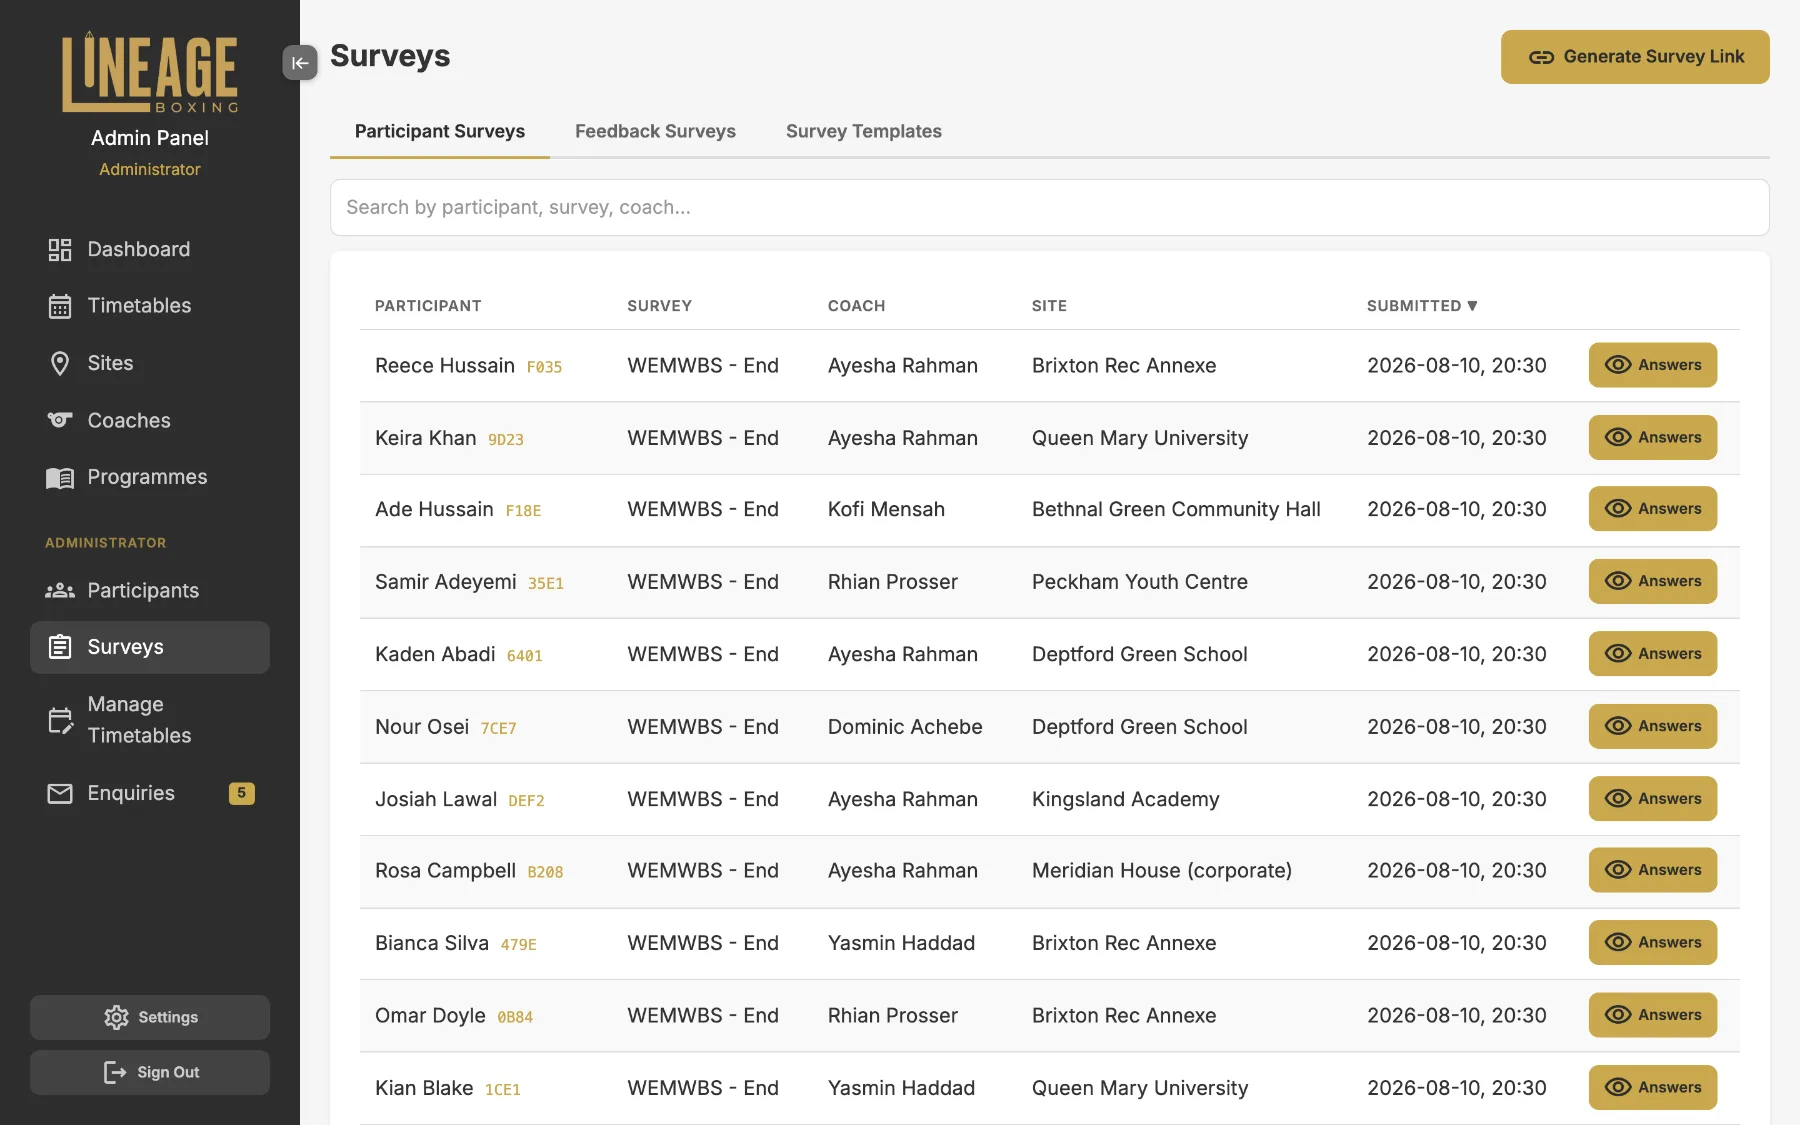
Task: Click participant ID B208
Action: tap(545, 872)
